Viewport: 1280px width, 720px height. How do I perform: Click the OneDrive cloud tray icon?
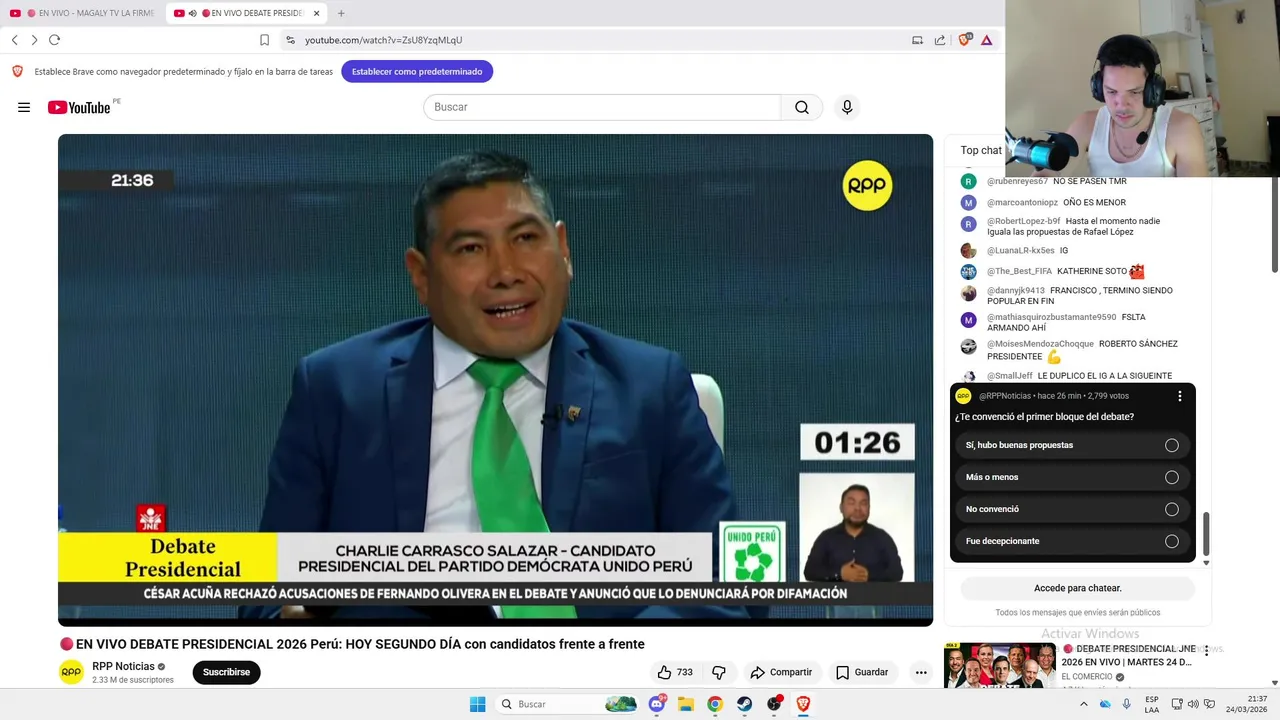(1105, 704)
